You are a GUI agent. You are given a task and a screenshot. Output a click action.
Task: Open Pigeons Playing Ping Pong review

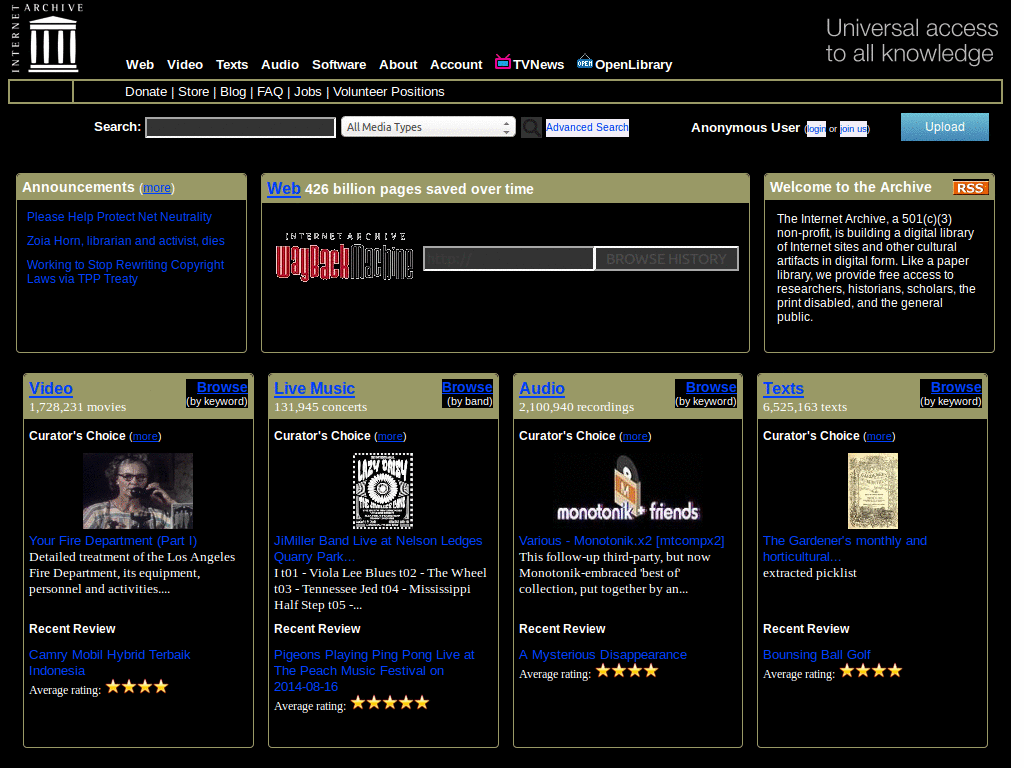[x=374, y=671]
